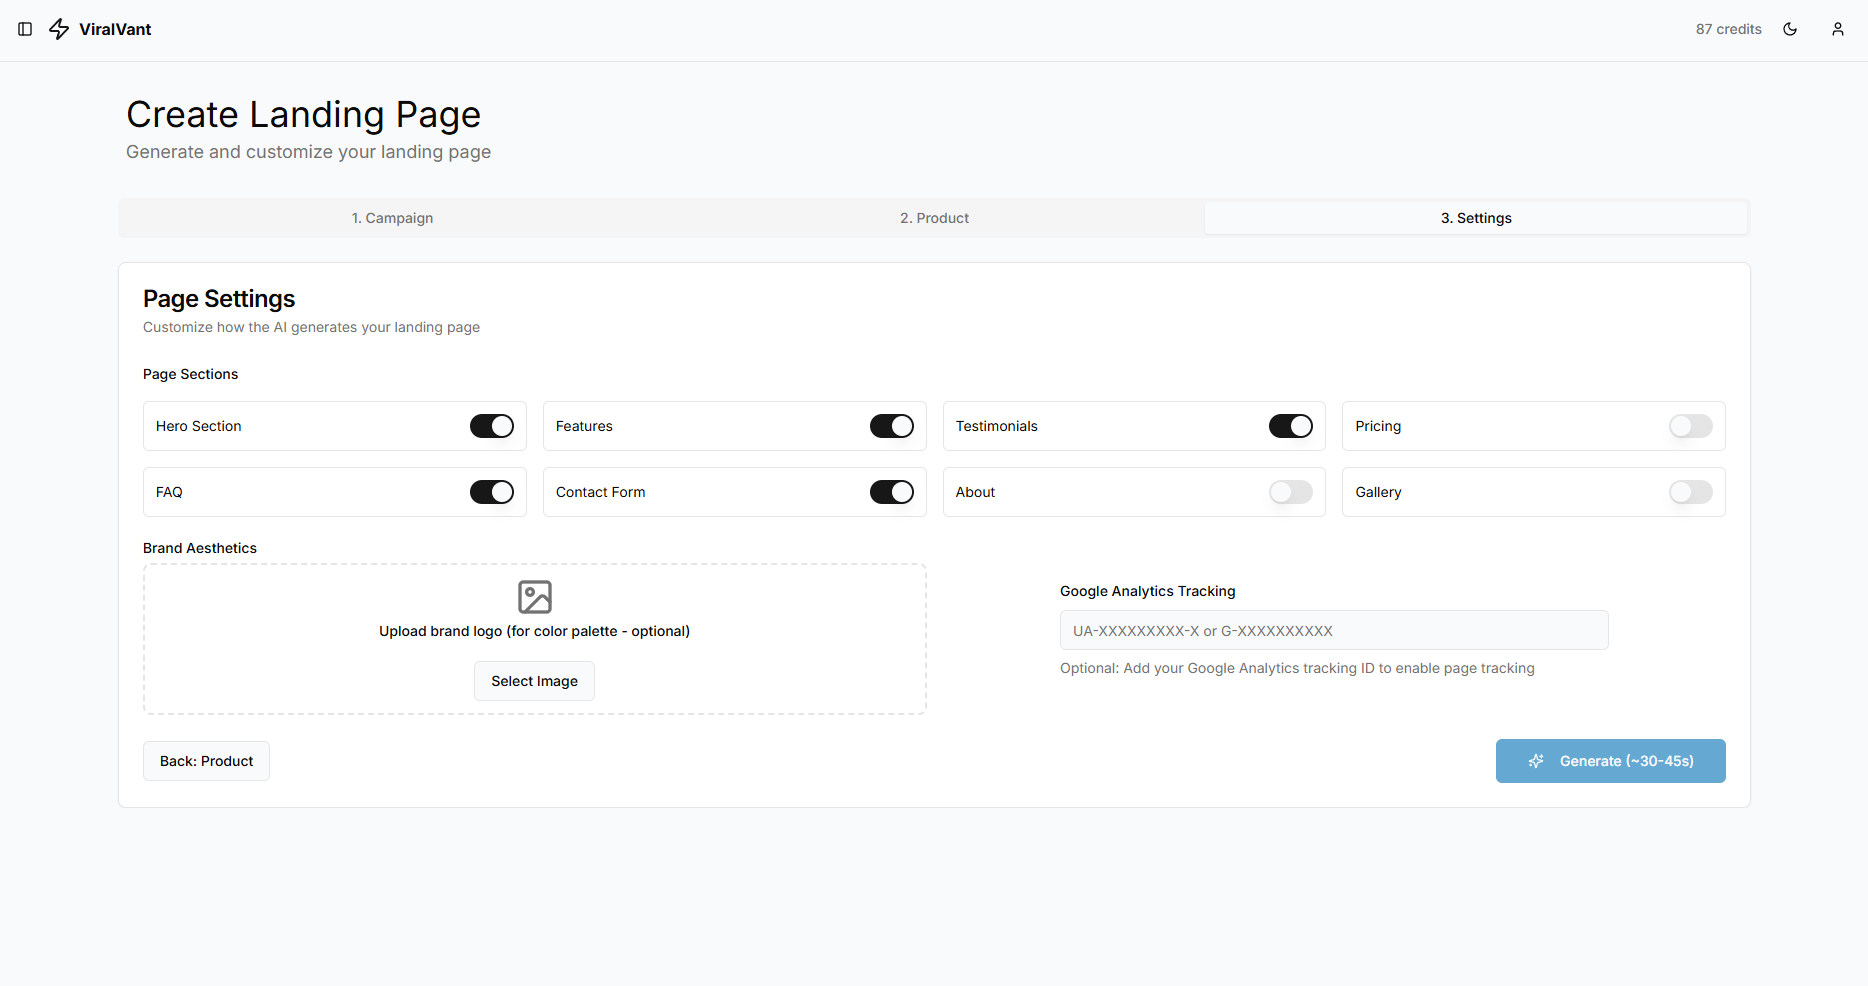Image resolution: width=1868 pixels, height=986 pixels.
Task: Click Generate (~30-45s) button
Action: click(x=1610, y=761)
